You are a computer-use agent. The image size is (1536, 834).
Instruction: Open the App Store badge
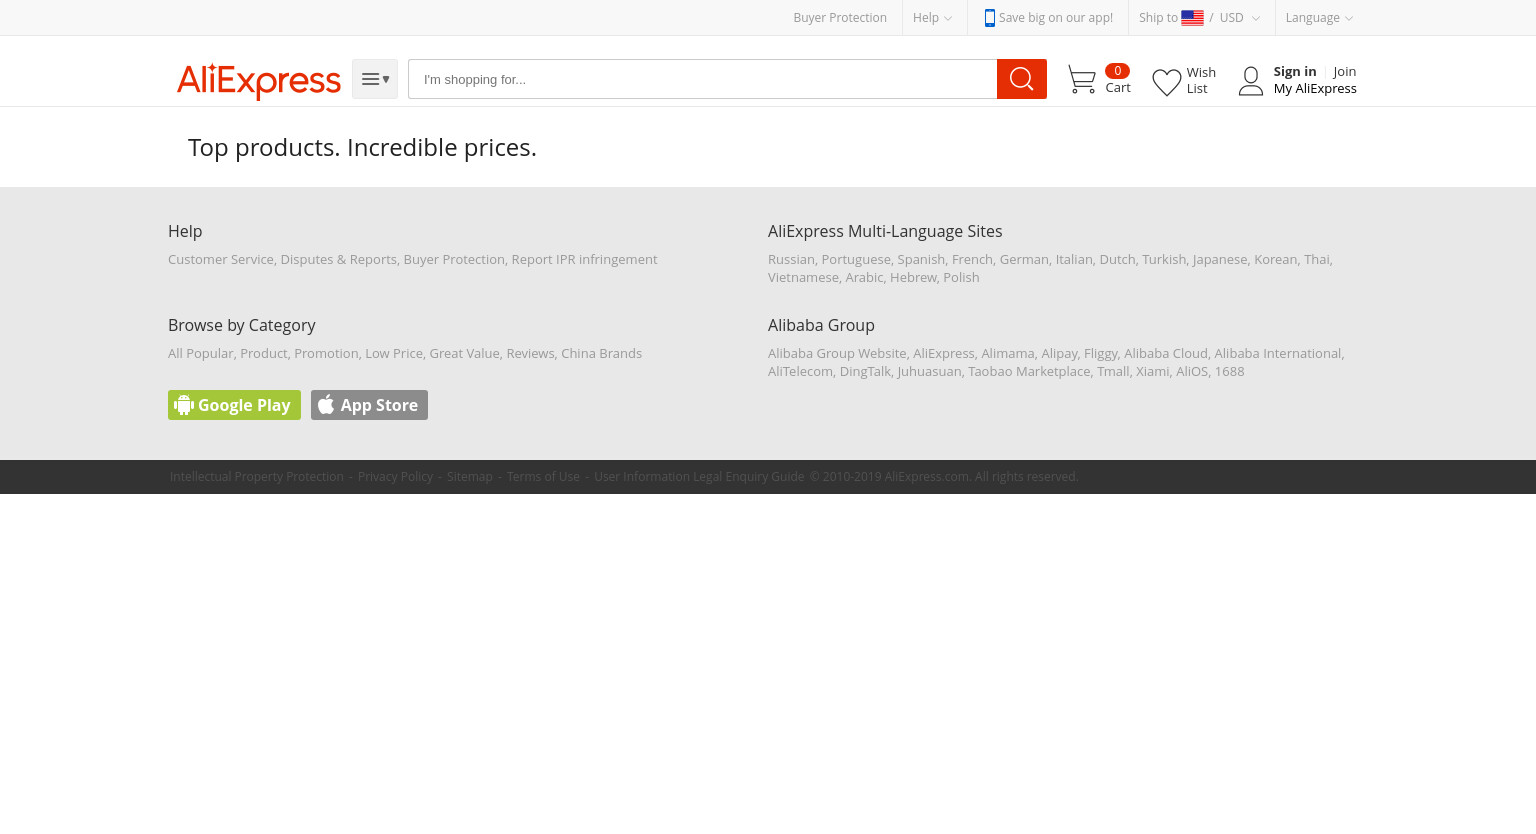[369, 405]
